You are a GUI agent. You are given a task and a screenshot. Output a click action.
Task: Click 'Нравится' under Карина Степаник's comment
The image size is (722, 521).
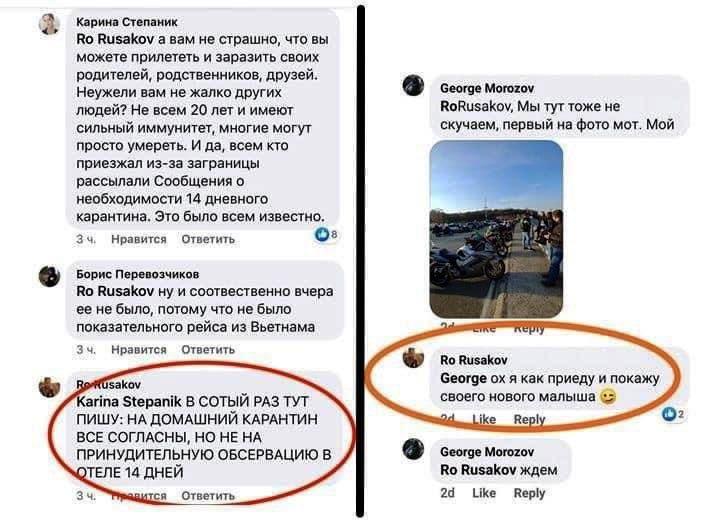[x=139, y=239]
